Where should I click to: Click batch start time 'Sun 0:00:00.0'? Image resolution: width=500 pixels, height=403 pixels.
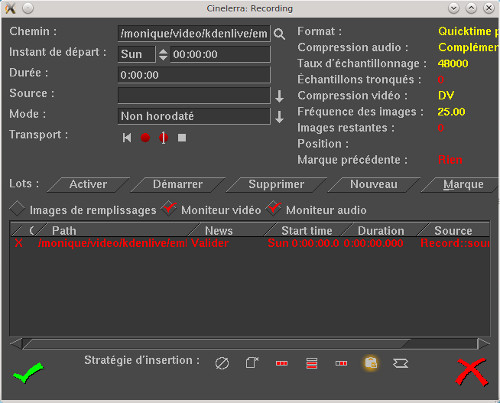pos(303,243)
